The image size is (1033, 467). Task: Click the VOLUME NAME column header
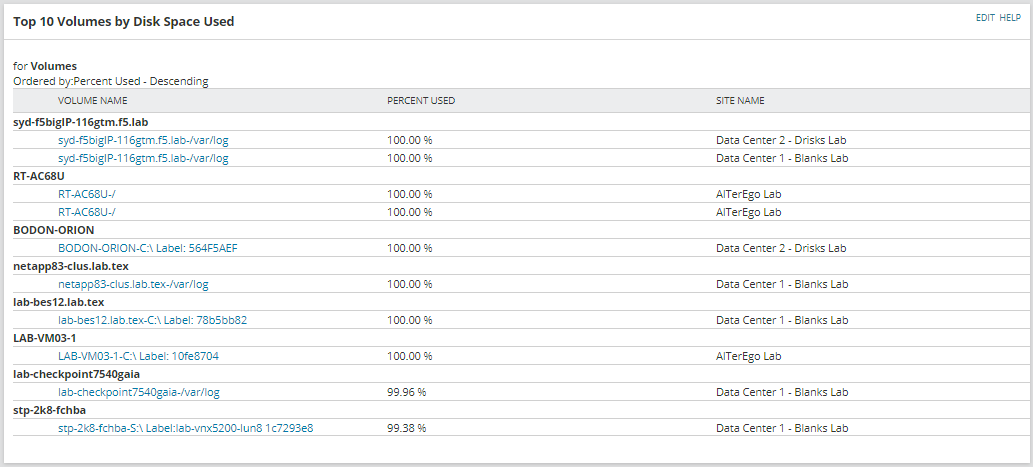coord(93,101)
